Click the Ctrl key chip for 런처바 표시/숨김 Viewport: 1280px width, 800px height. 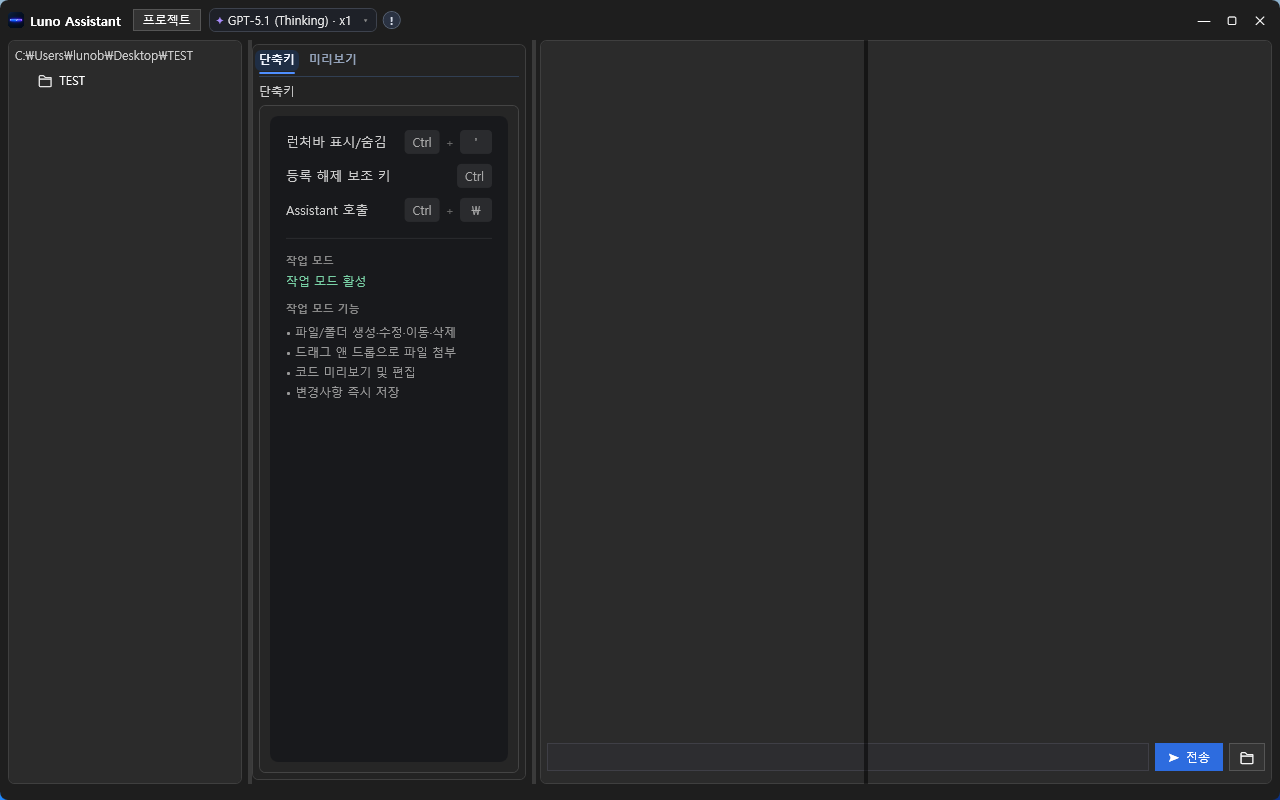pyautogui.click(x=421, y=142)
